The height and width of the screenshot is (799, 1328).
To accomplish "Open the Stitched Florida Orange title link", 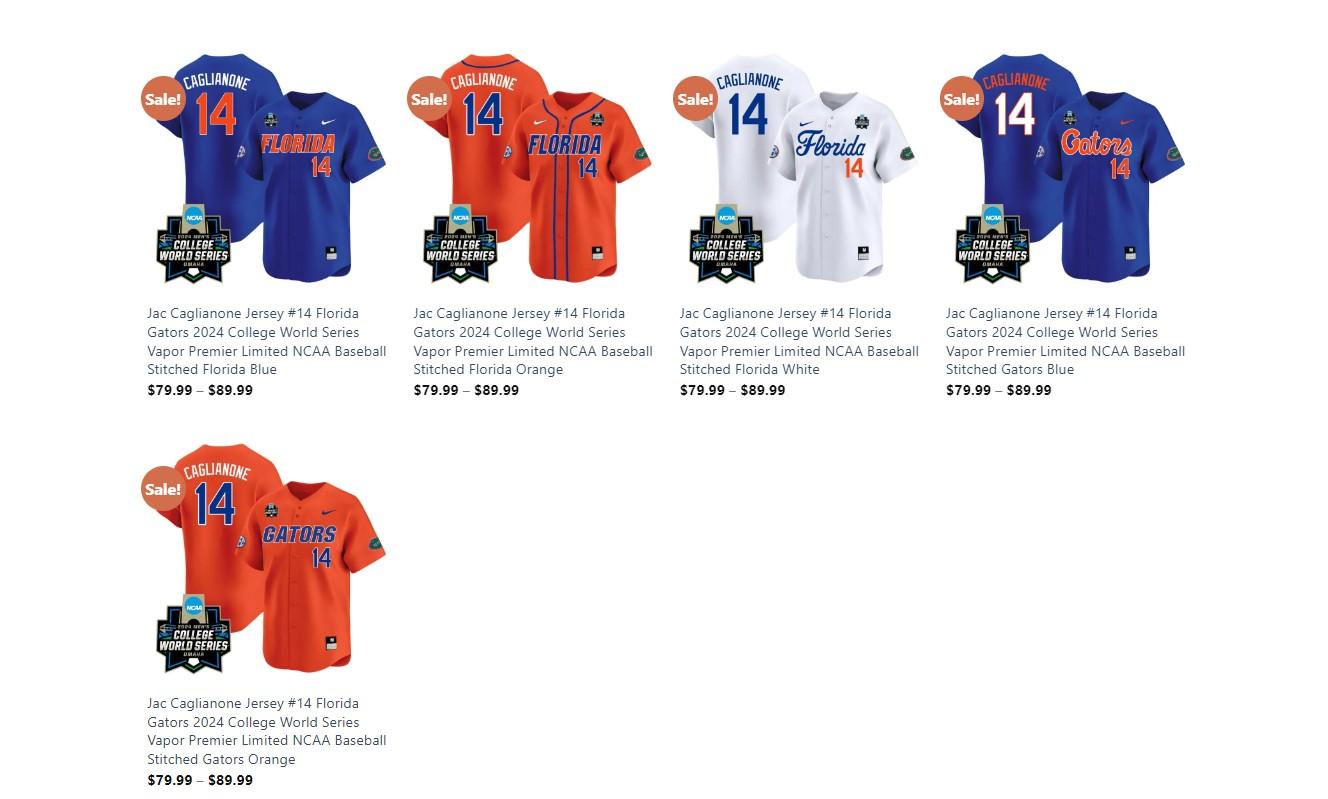I will 533,341.
